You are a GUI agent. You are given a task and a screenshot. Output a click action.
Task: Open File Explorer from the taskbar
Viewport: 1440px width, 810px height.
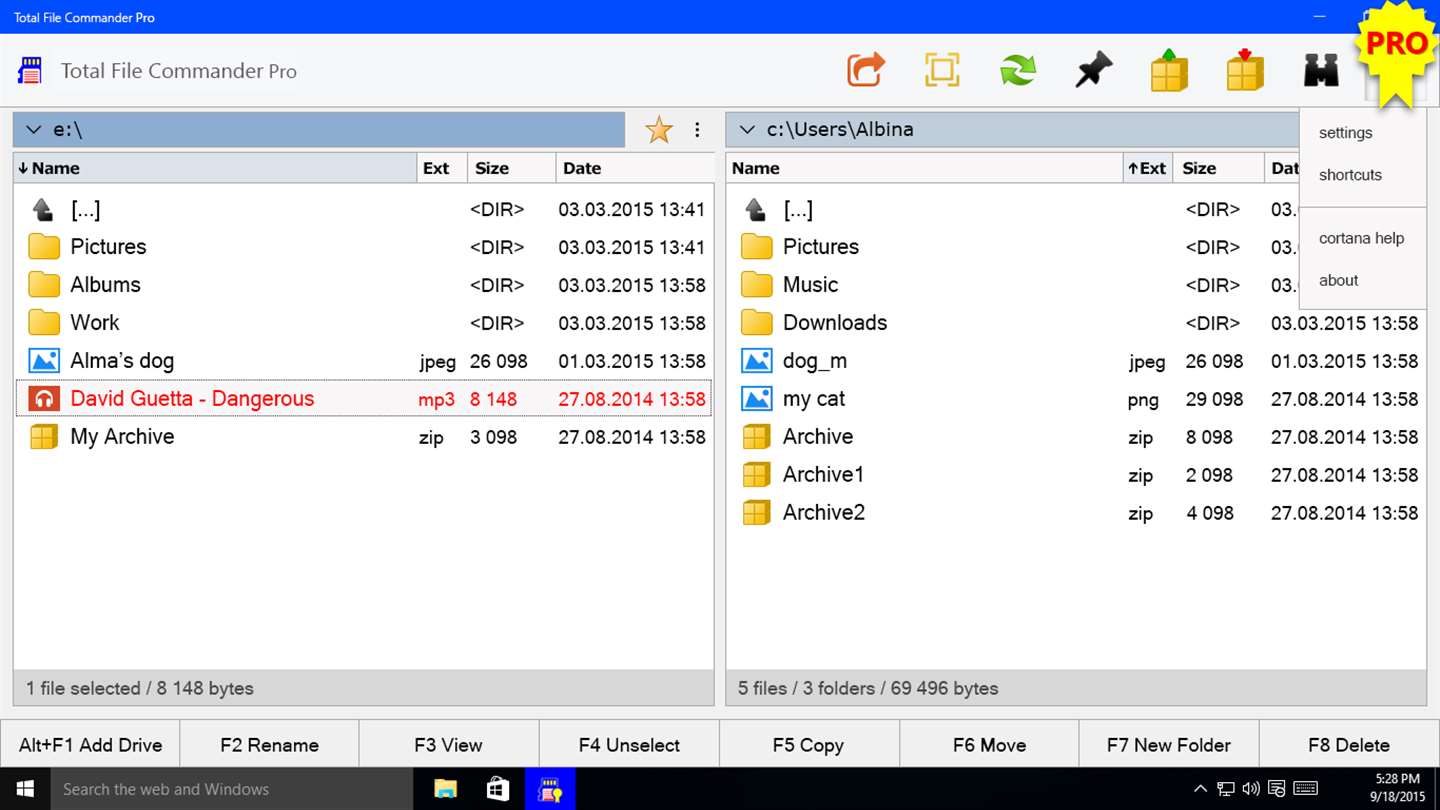click(x=445, y=789)
